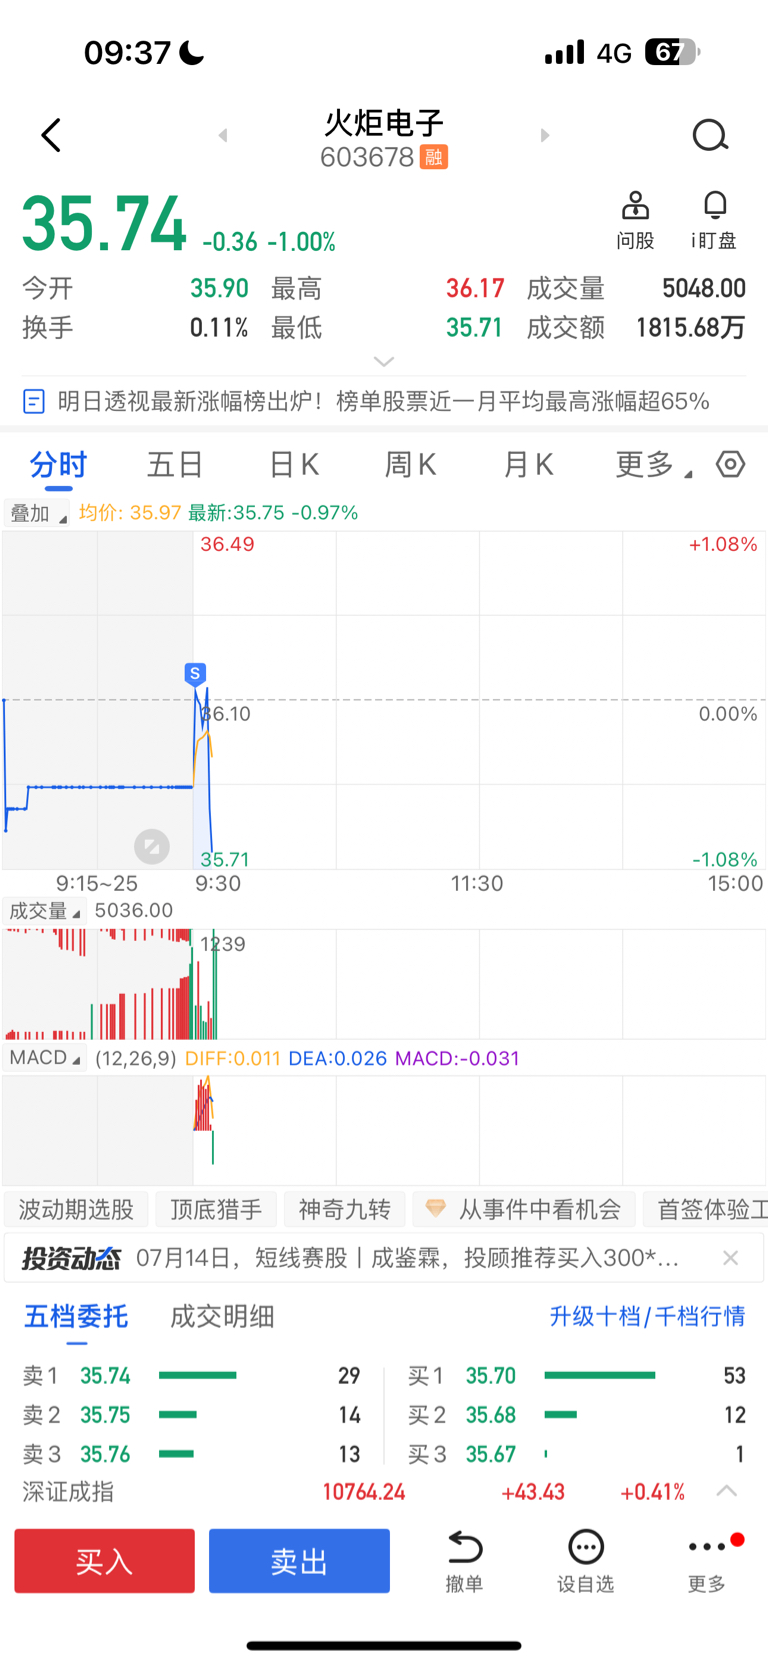Tap the index value 10764.24
This screenshot has height=1665, width=768.
click(x=364, y=1492)
